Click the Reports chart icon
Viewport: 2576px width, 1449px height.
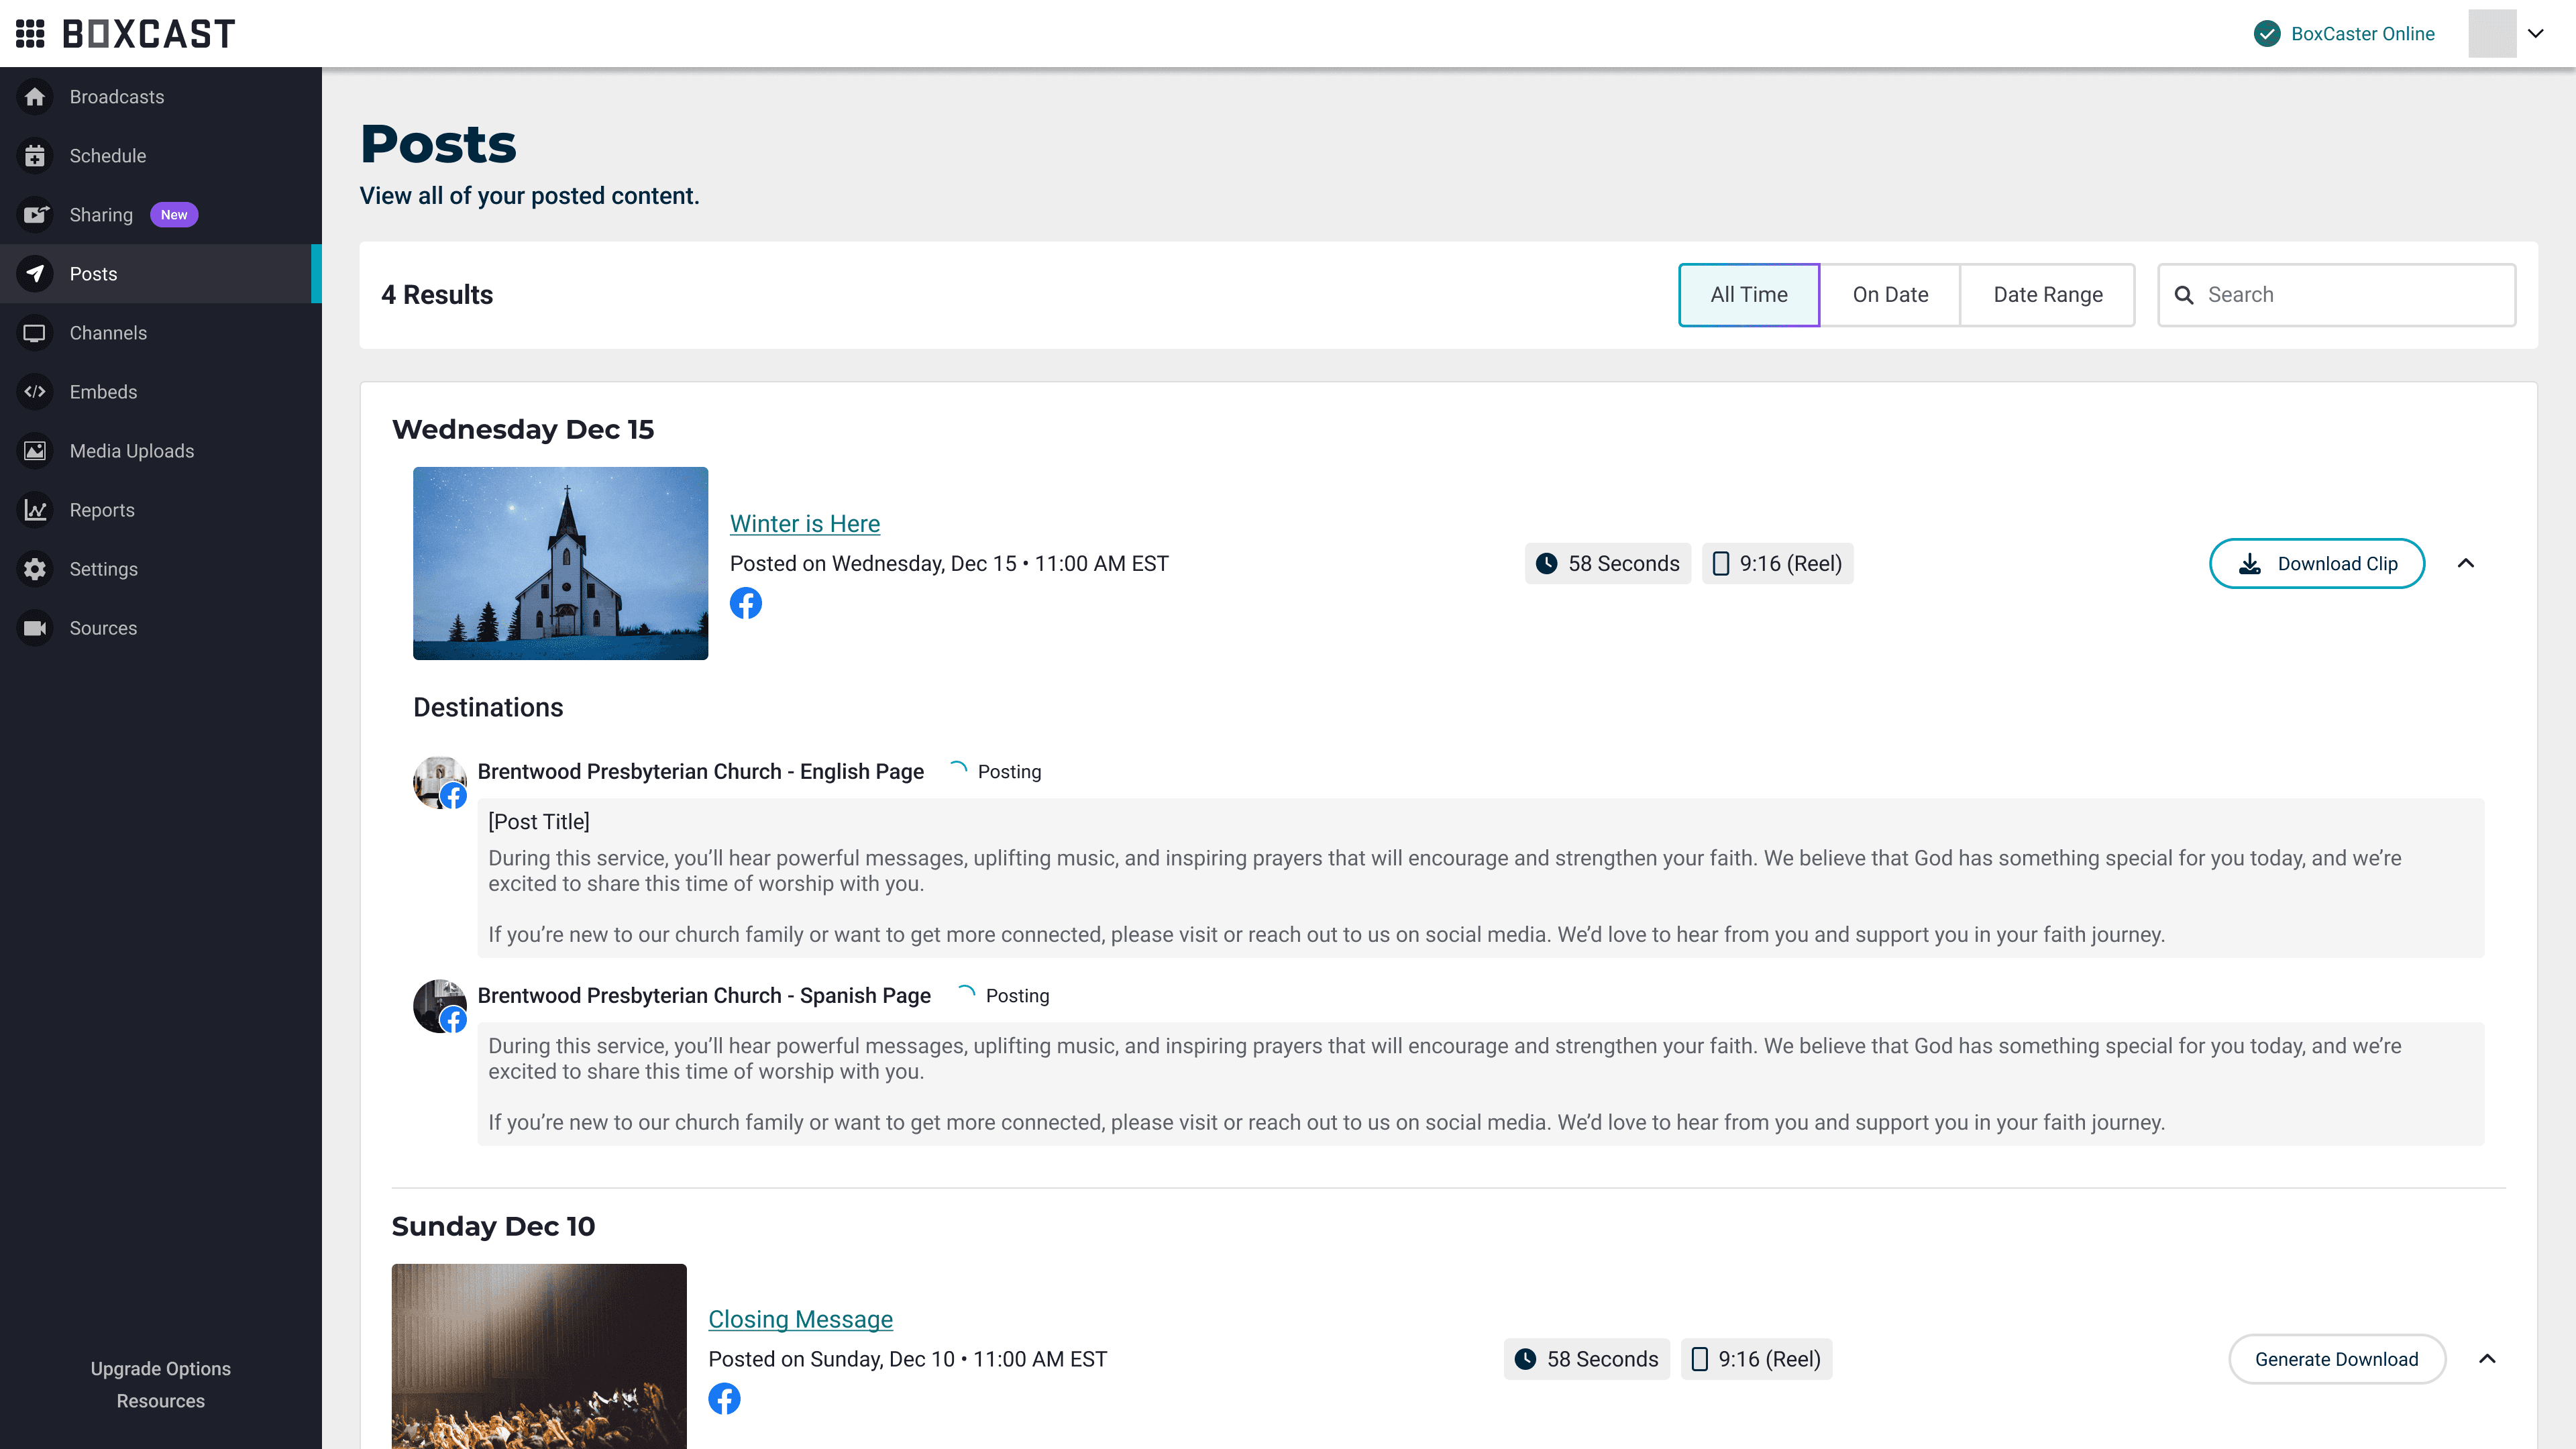pyautogui.click(x=35, y=510)
